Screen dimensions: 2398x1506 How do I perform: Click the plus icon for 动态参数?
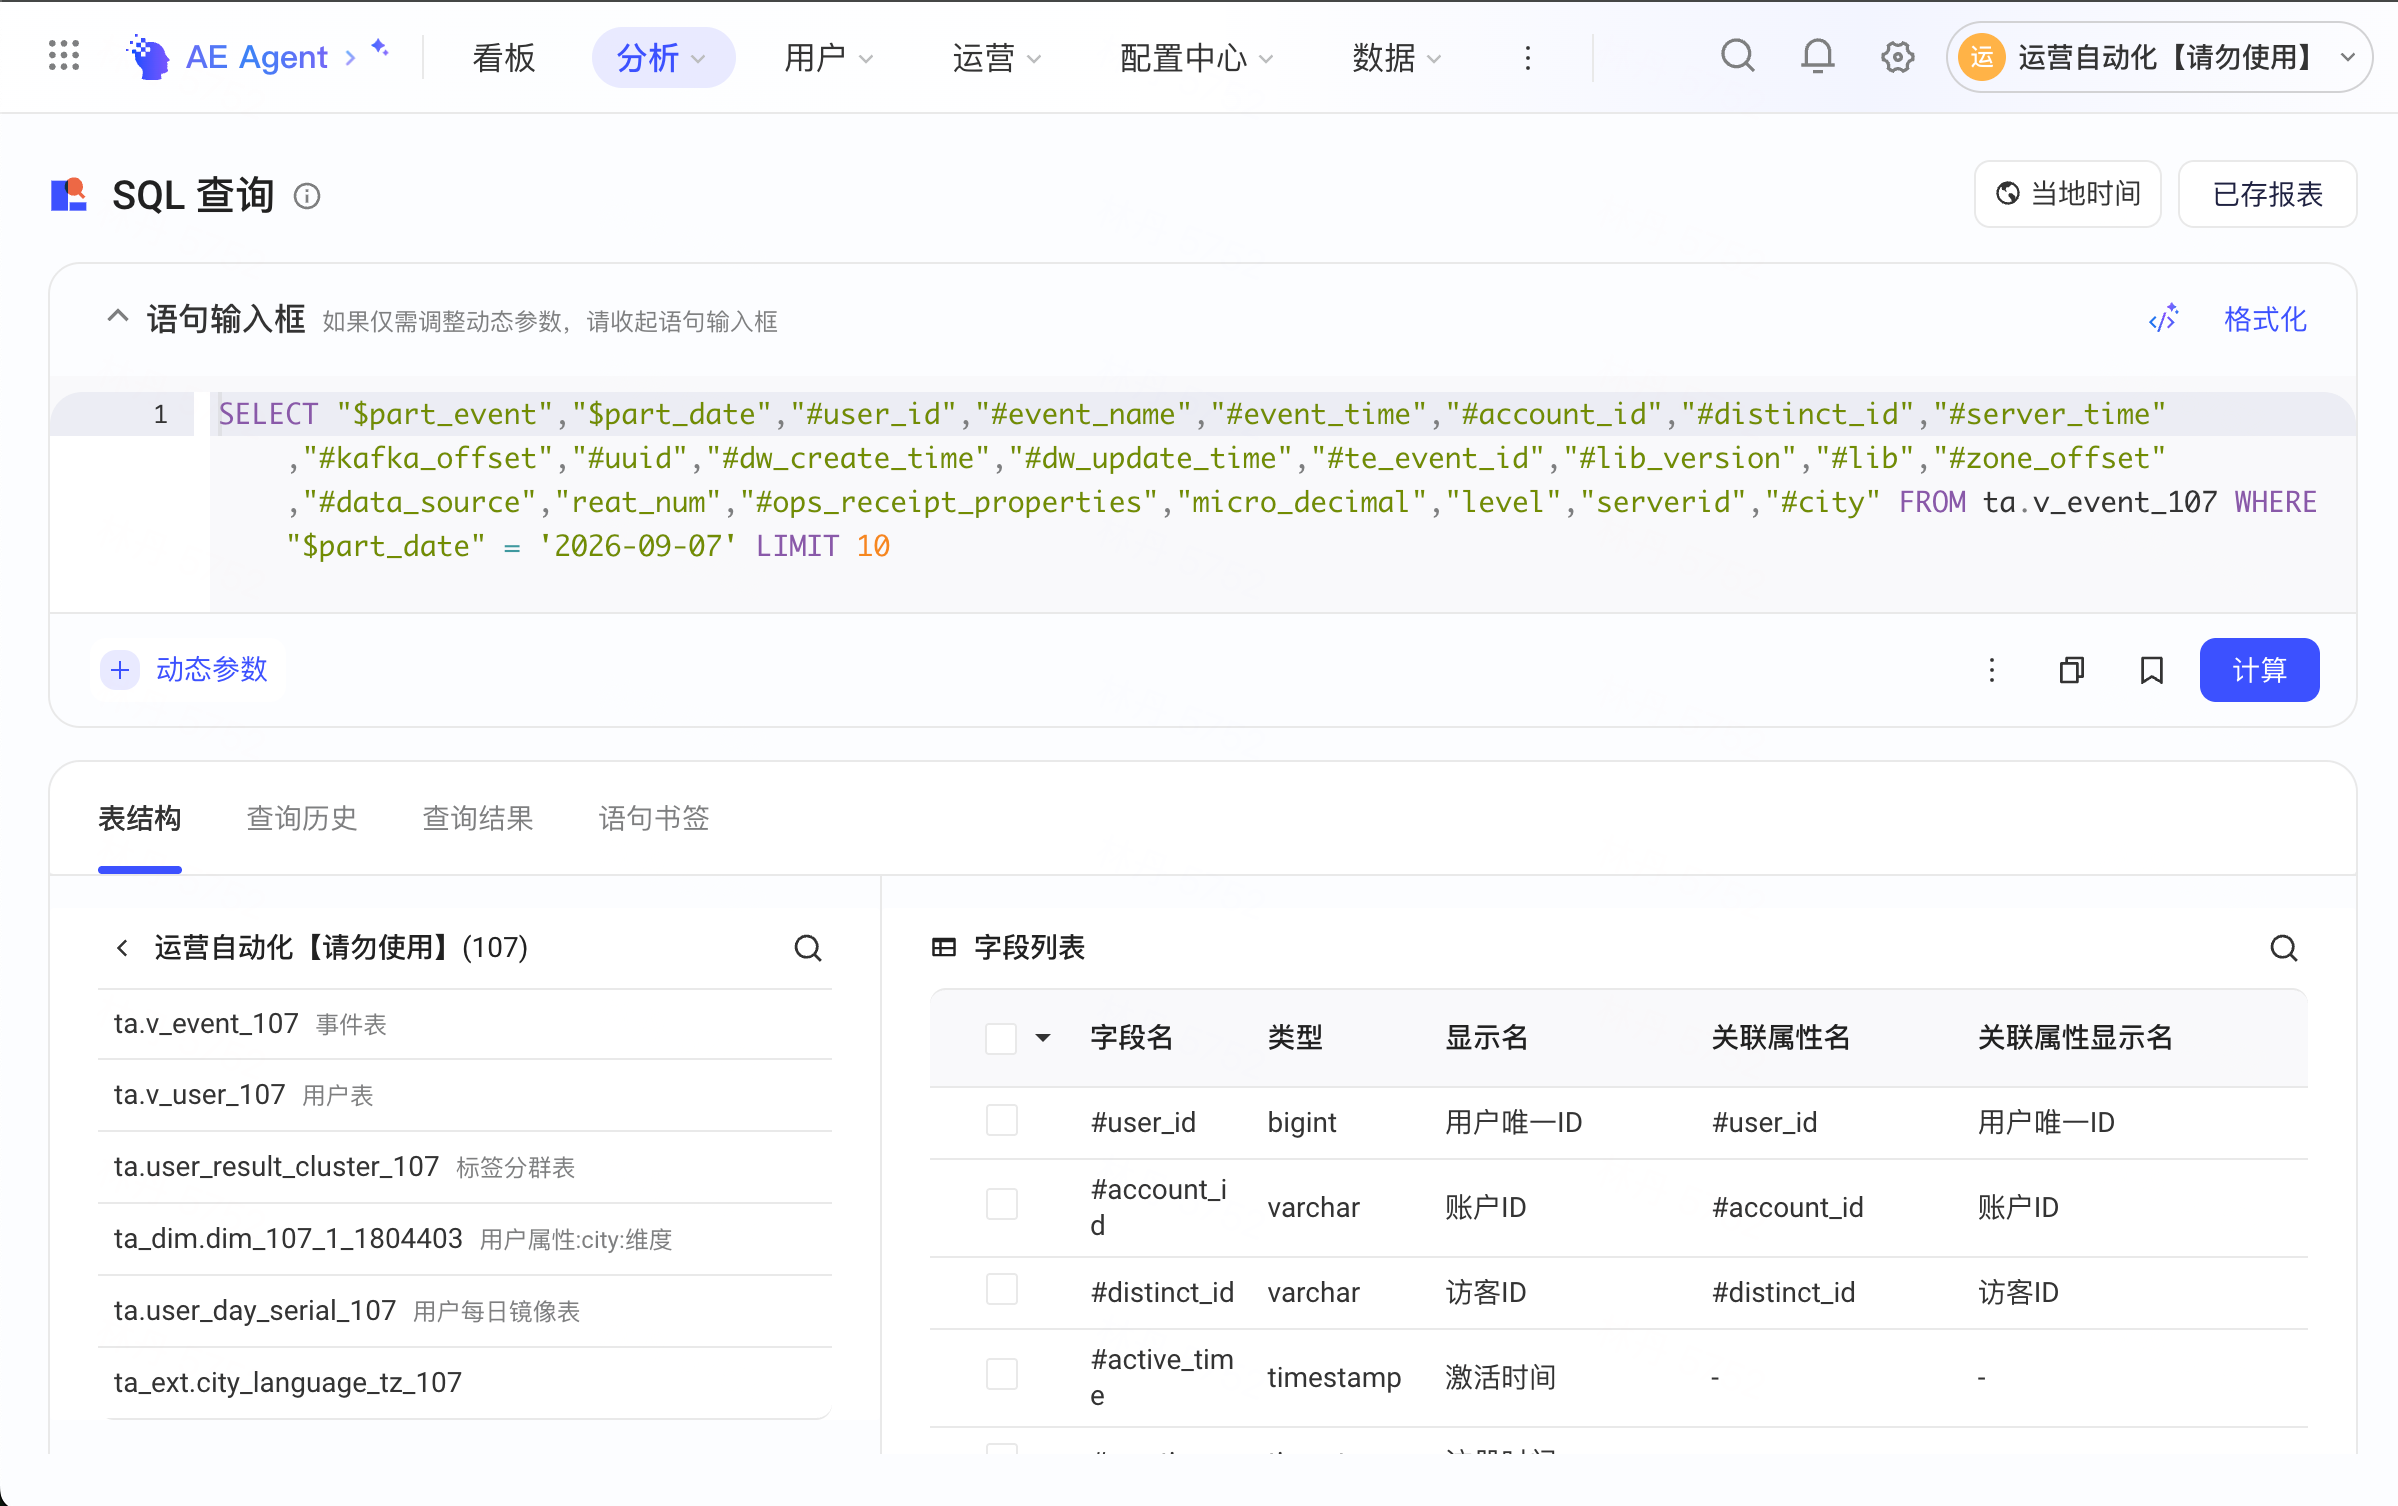[120, 669]
